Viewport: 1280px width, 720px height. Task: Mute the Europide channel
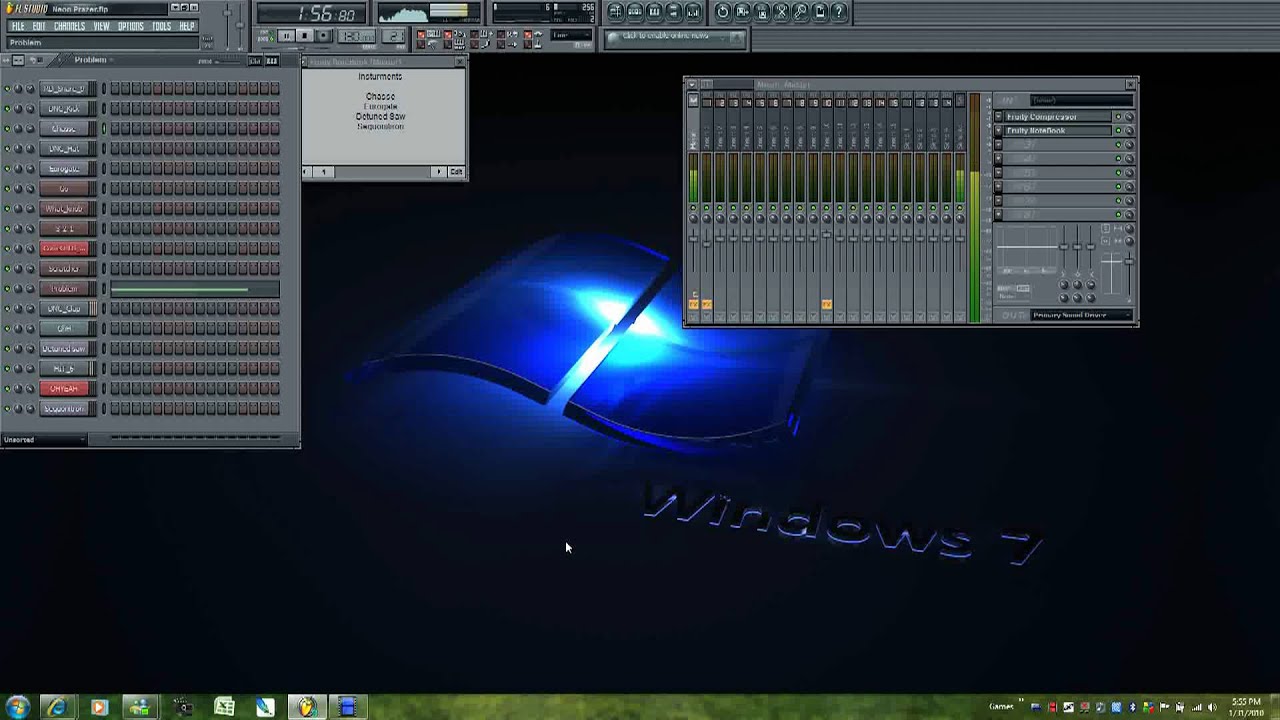coord(7,168)
